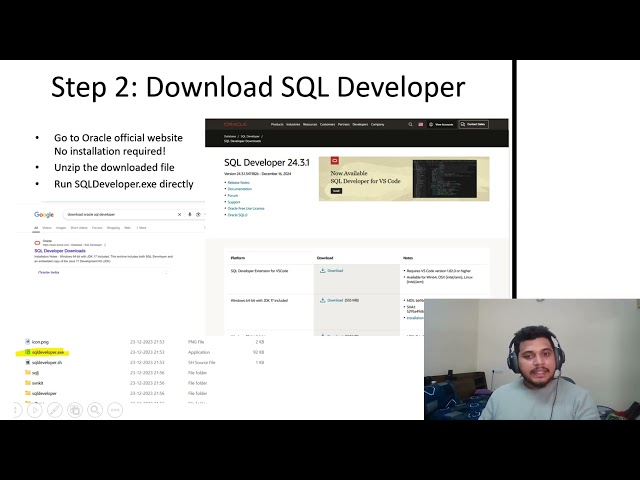
Task: Open the Support link
Action: [234, 202]
